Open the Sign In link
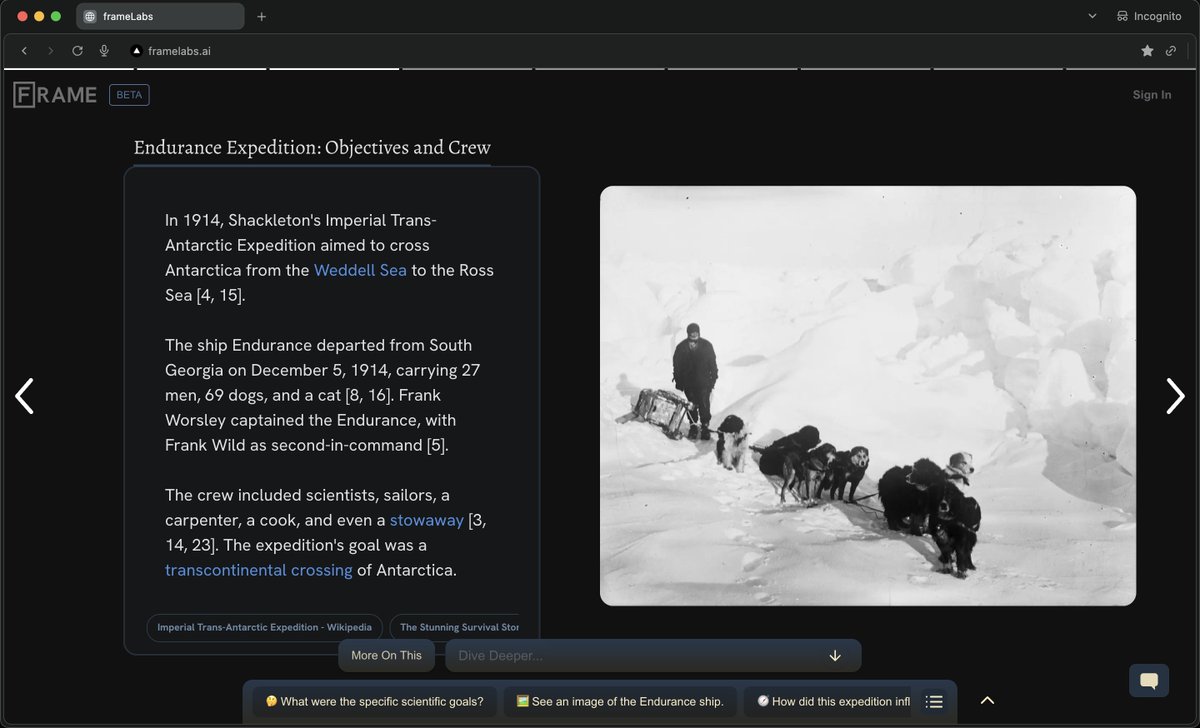 1151,94
